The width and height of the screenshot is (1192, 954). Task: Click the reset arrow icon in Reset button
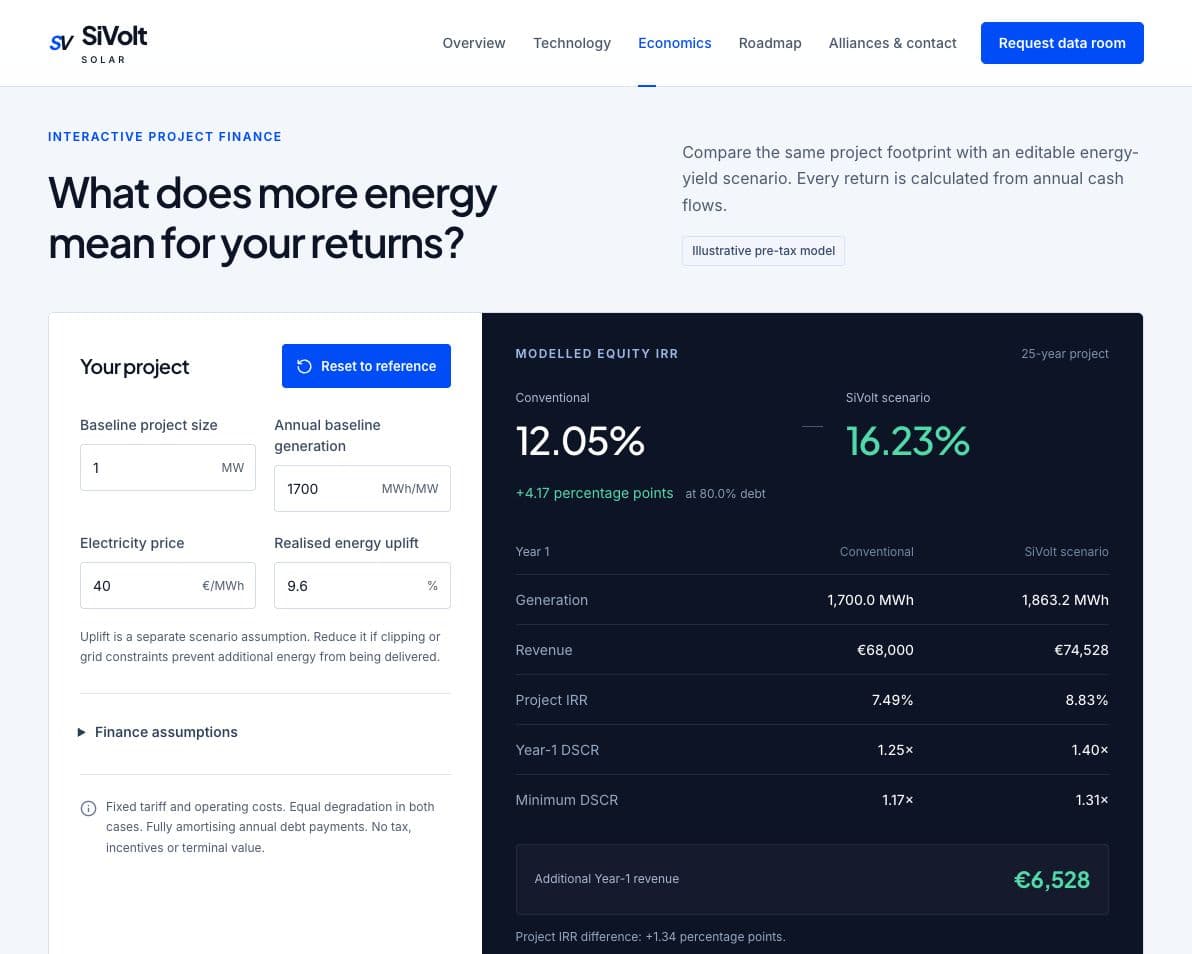coord(304,366)
